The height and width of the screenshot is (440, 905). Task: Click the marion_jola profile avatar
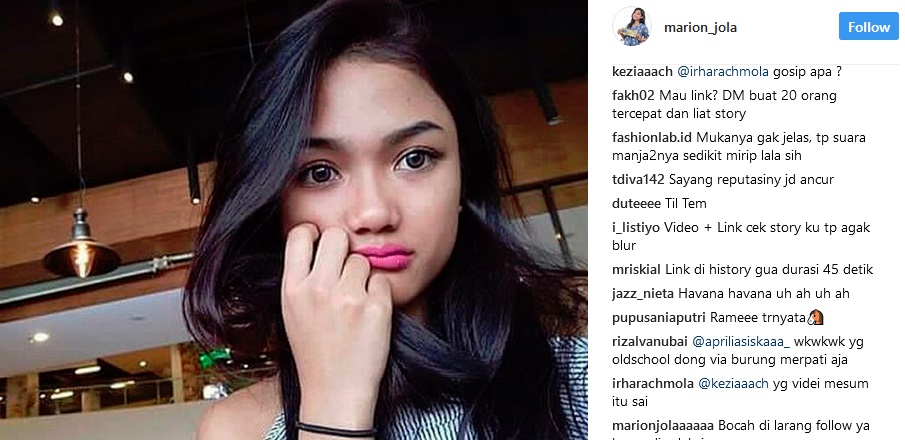[631, 27]
